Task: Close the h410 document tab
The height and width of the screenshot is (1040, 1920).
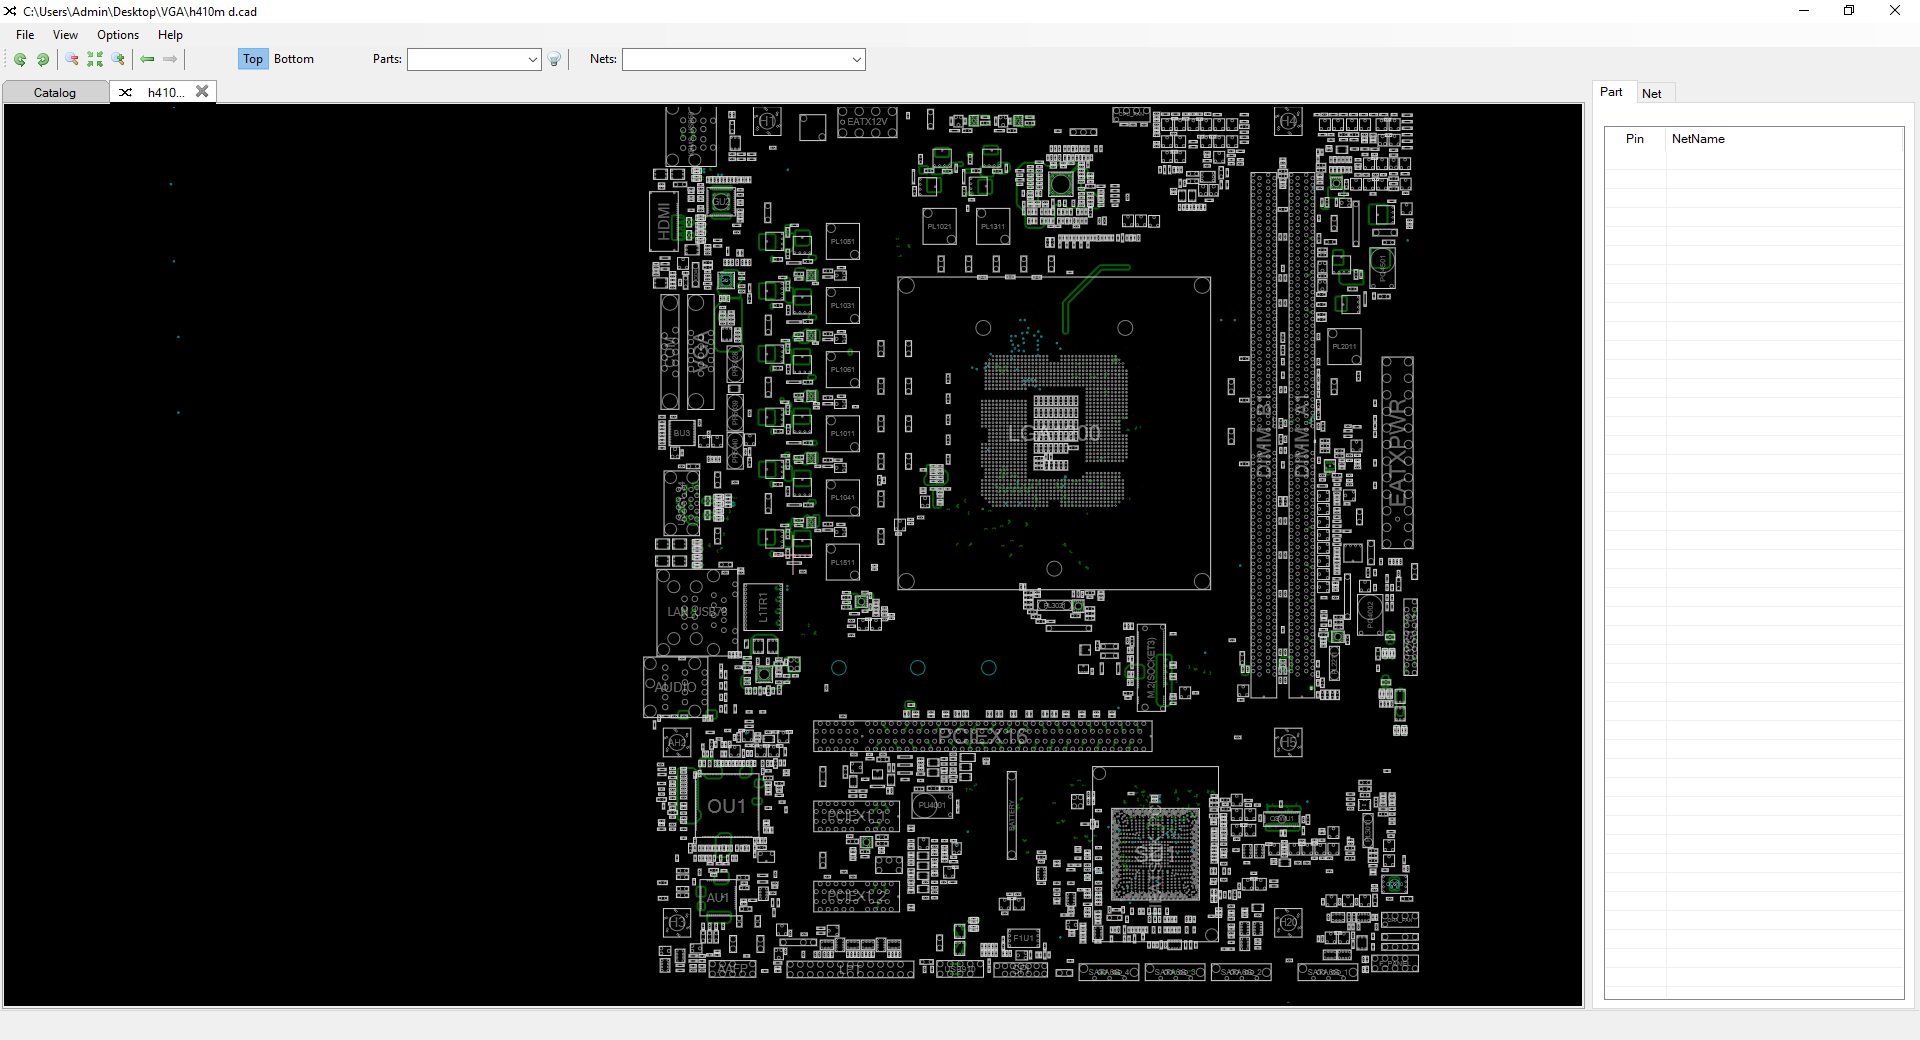Action: [202, 91]
